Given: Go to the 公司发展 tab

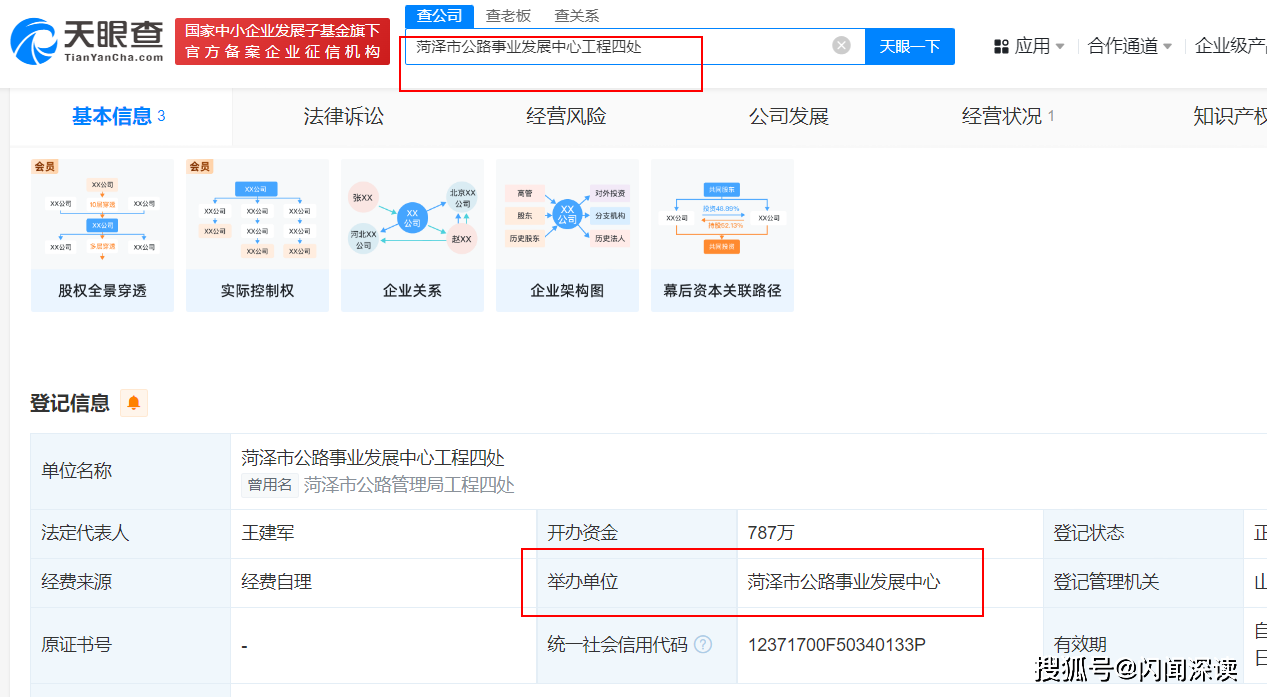Looking at the screenshot, I should [x=789, y=117].
